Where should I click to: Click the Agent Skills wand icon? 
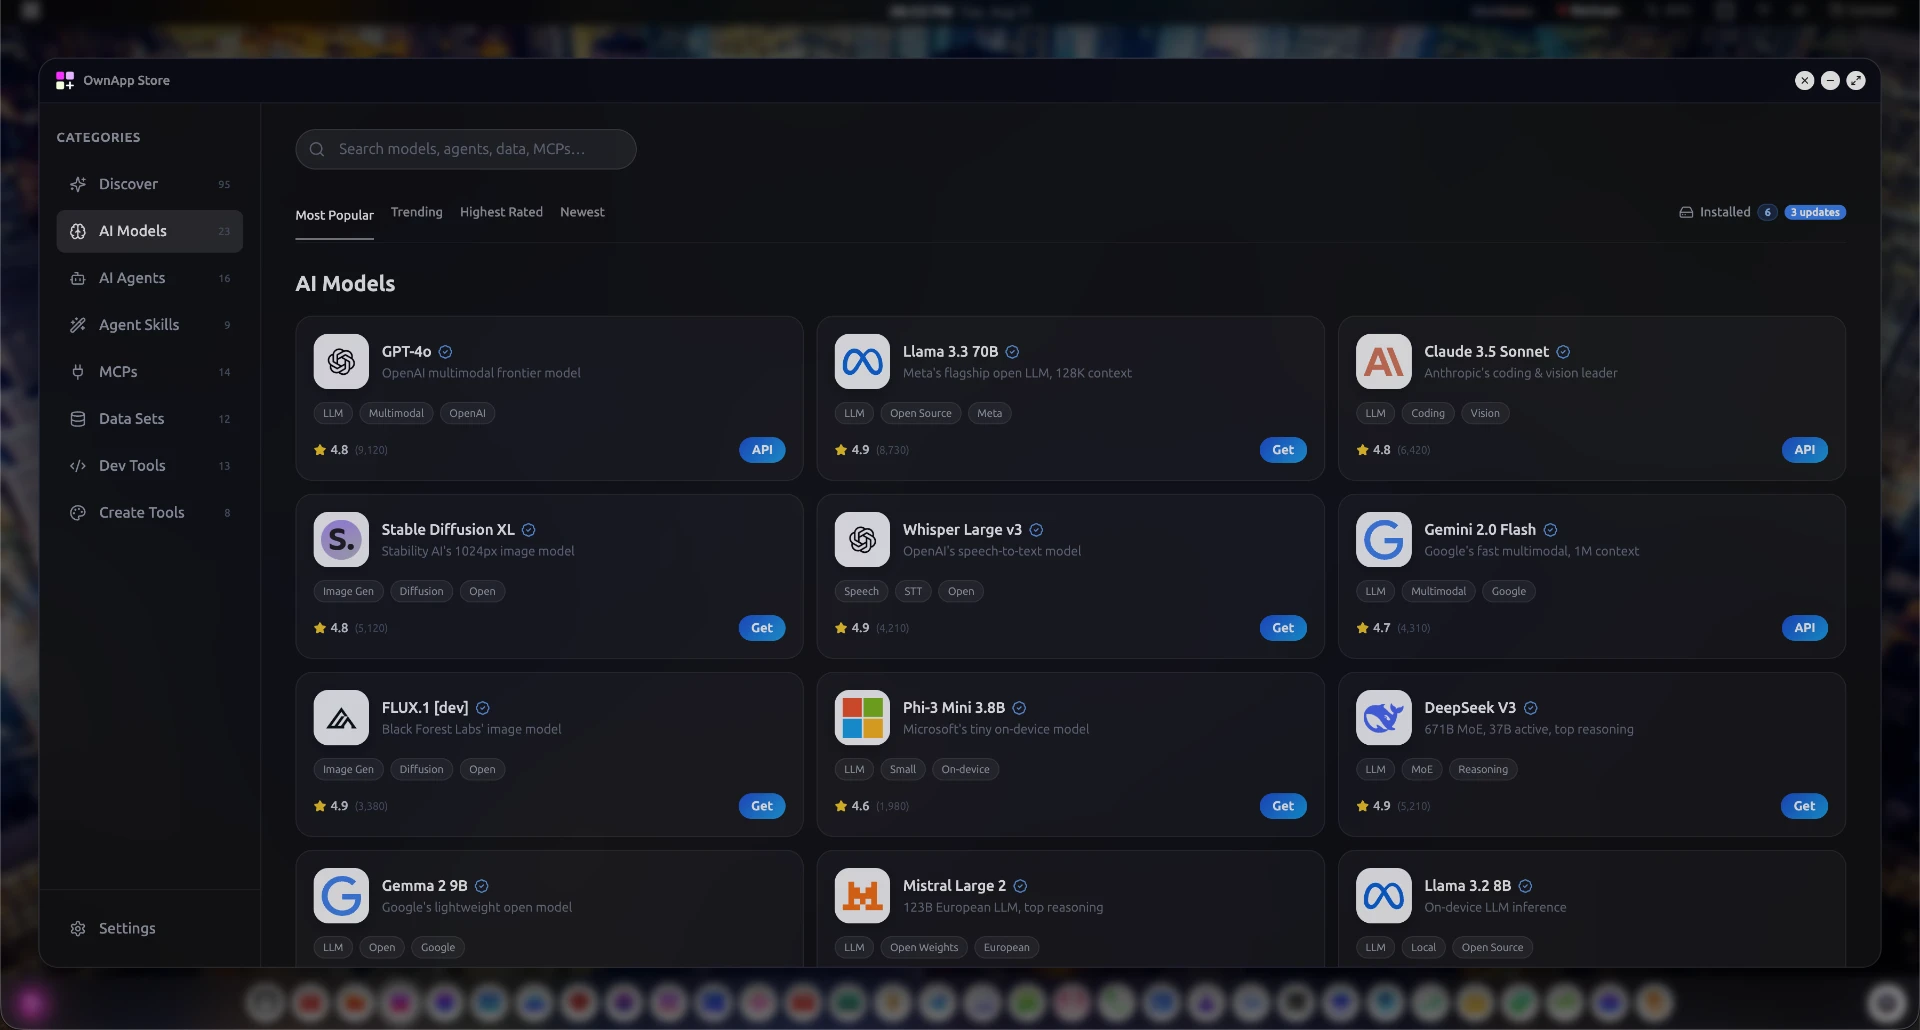(78, 325)
